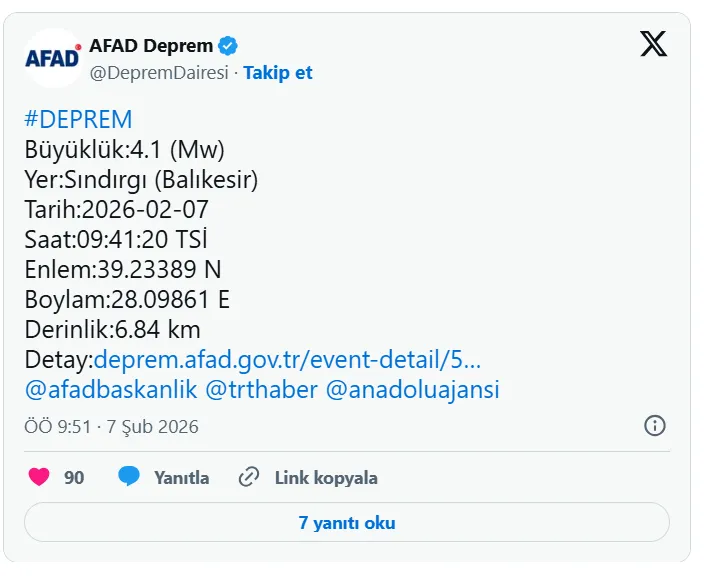Click the like count 90
The width and height of the screenshot is (728, 583).
(x=74, y=478)
